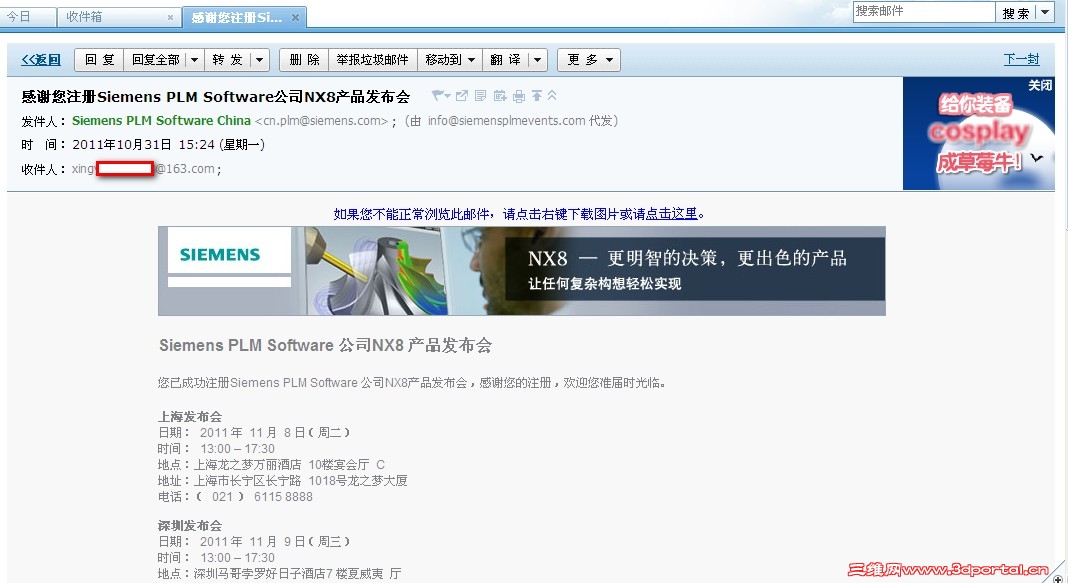
Task: Click the 转发 button
Action: (227, 60)
